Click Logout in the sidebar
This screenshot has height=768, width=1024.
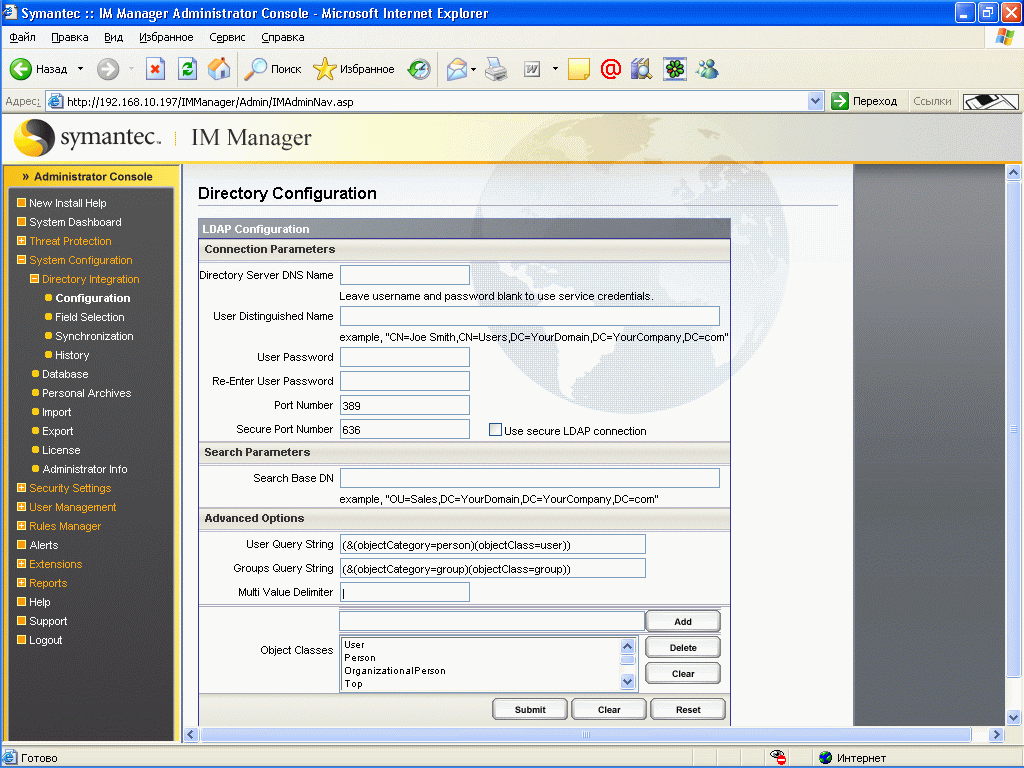click(45, 639)
